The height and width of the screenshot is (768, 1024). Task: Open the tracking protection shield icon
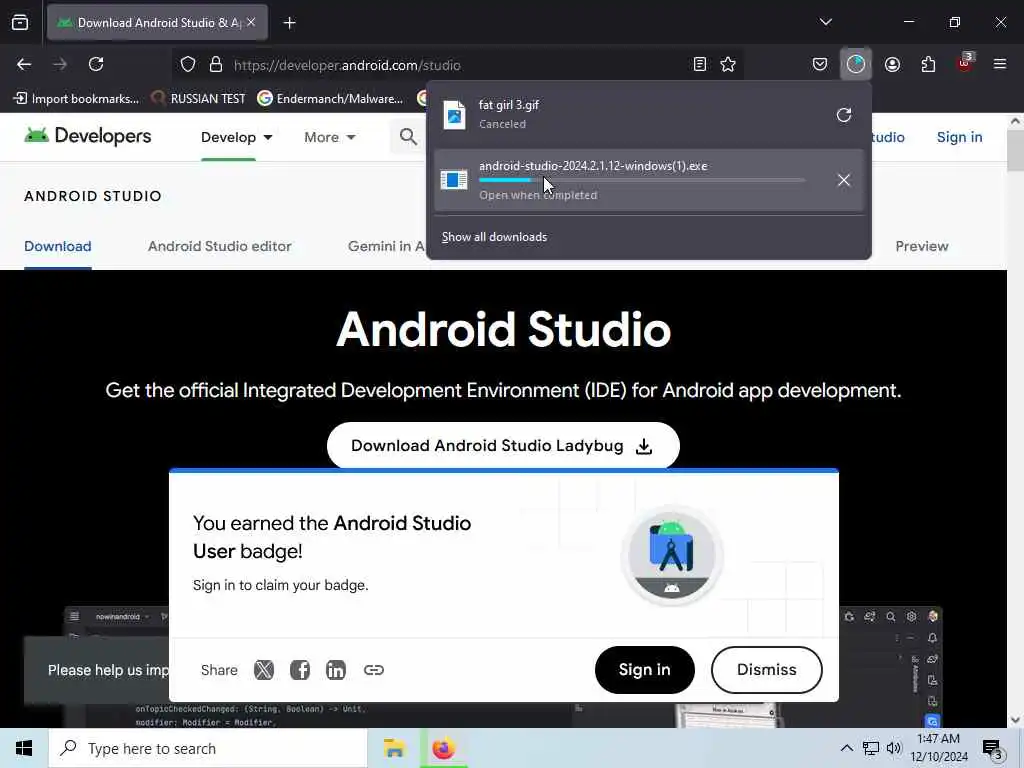click(x=188, y=65)
